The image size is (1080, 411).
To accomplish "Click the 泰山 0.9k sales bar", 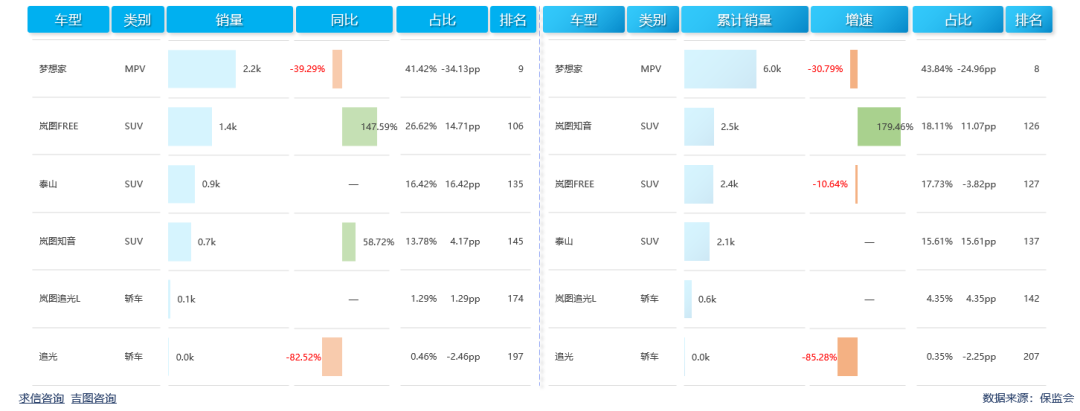I will (x=181, y=184).
